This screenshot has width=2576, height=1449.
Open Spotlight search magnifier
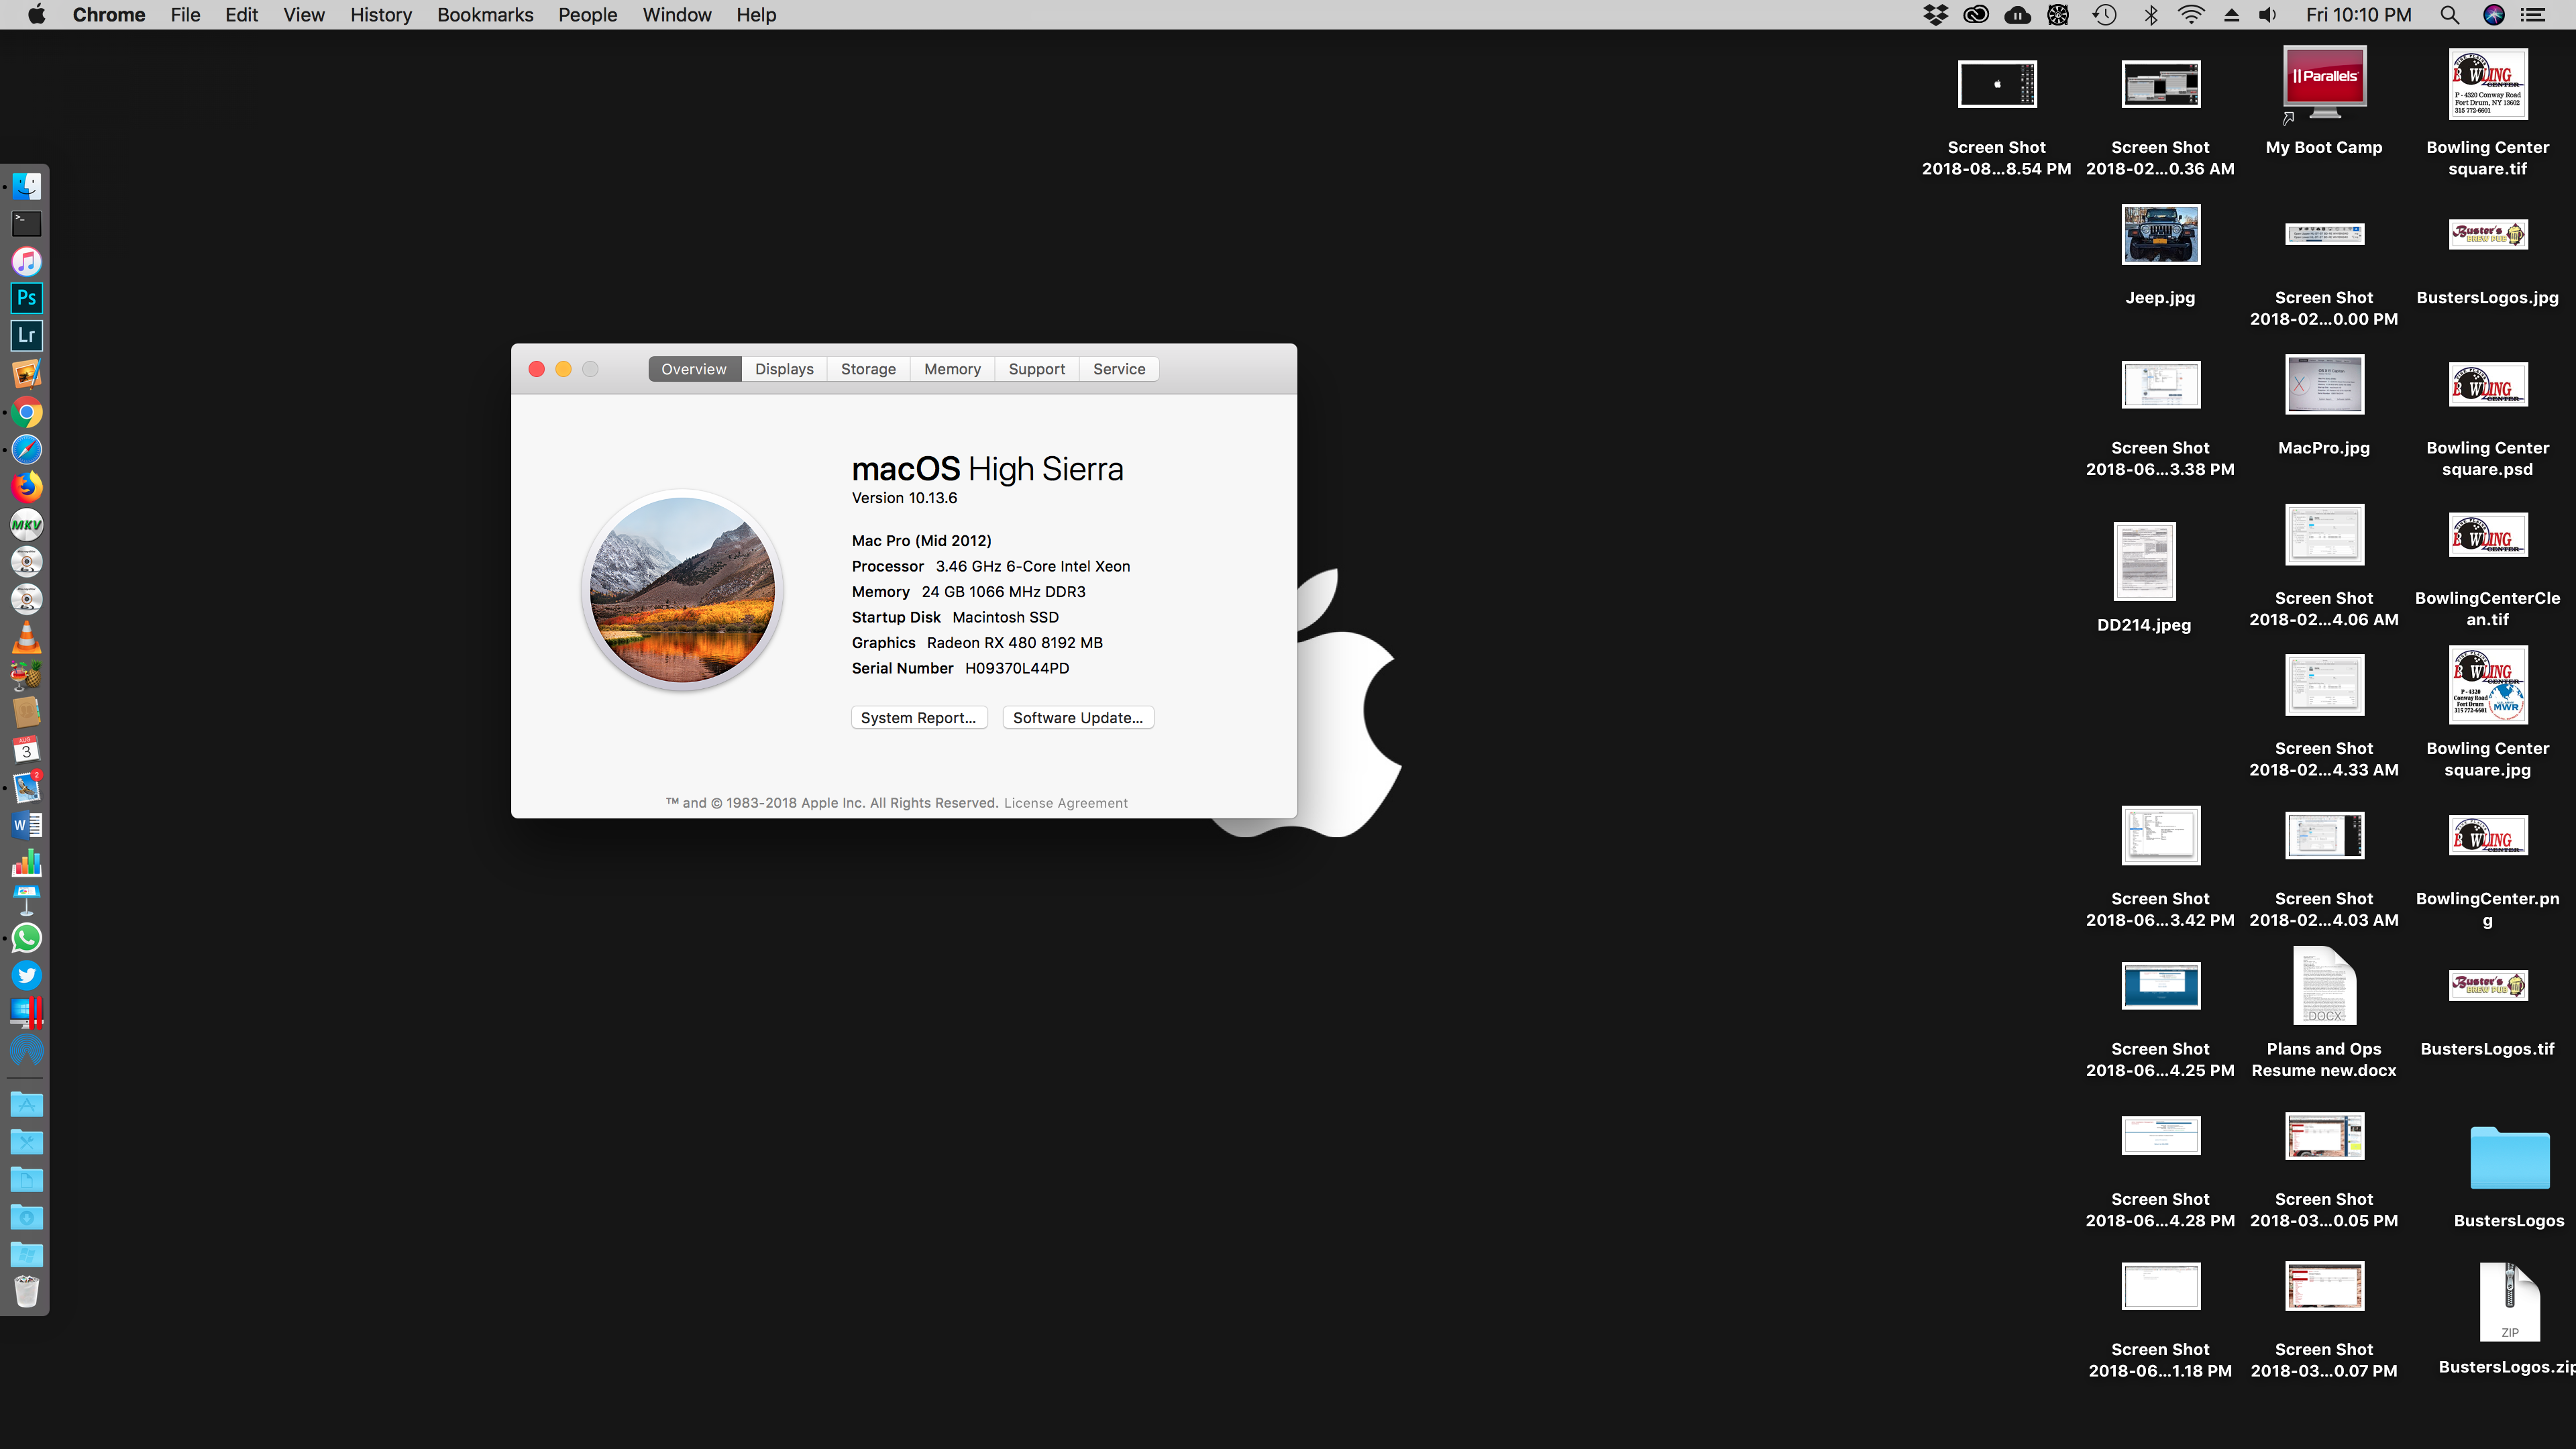point(2449,15)
